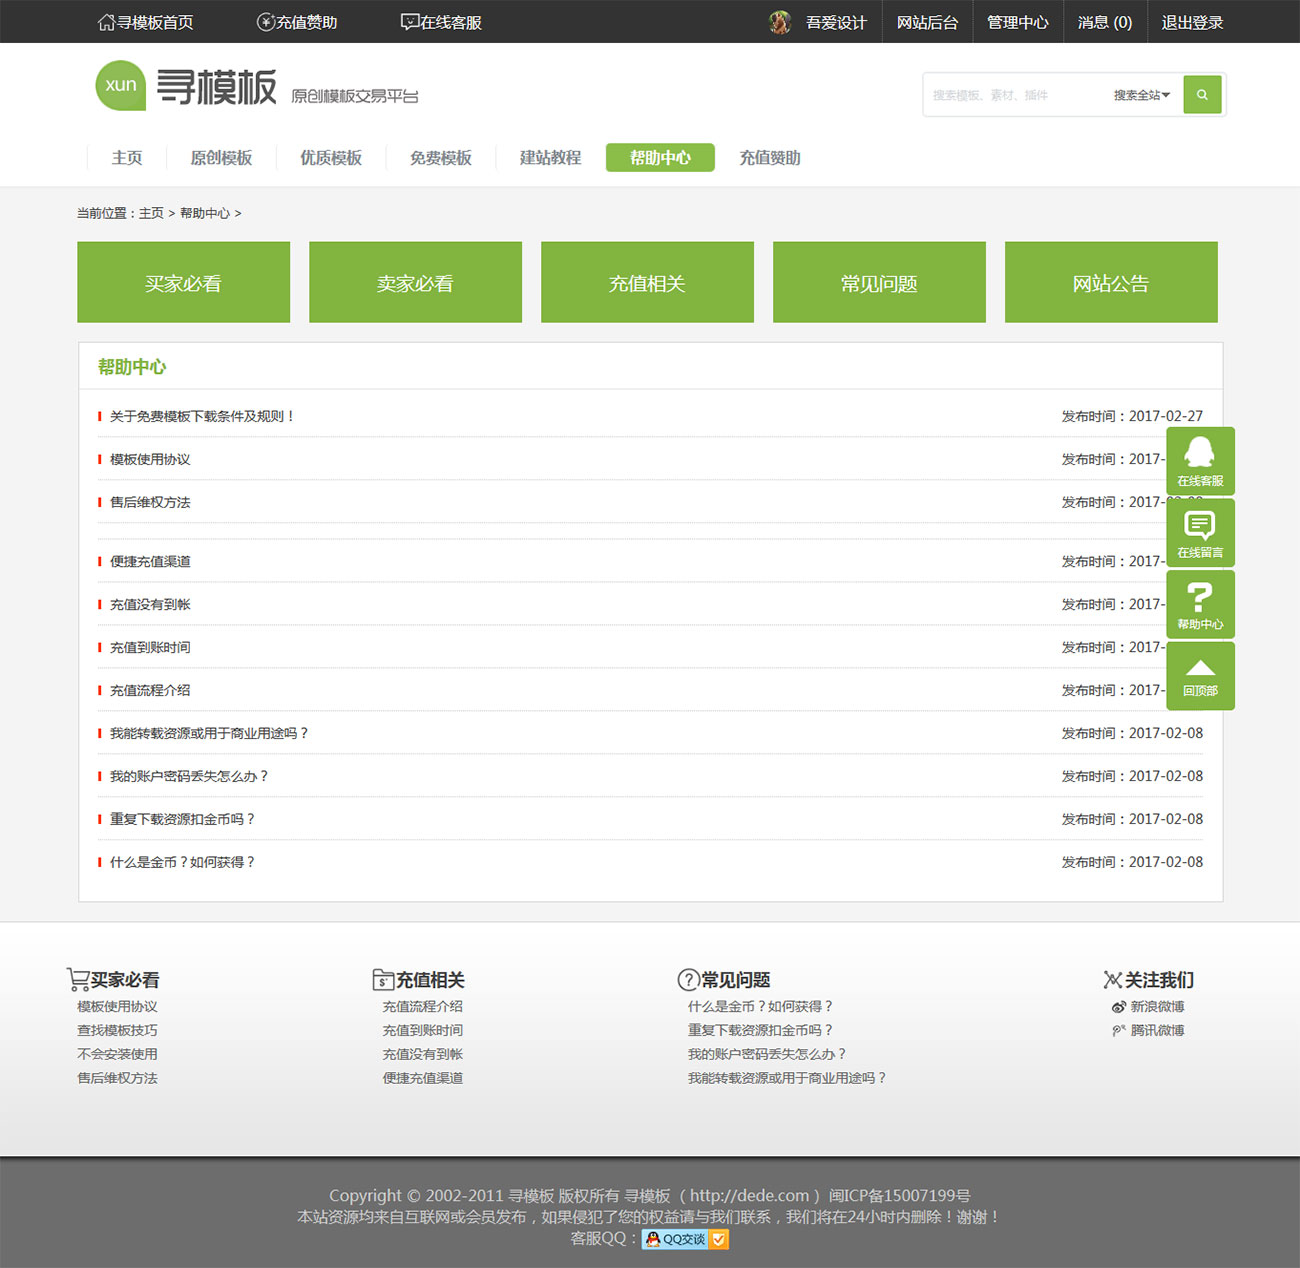This screenshot has height=1268, width=1300.
Task: Open the 网站公告 category button
Action: click(x=1110, y=283)
